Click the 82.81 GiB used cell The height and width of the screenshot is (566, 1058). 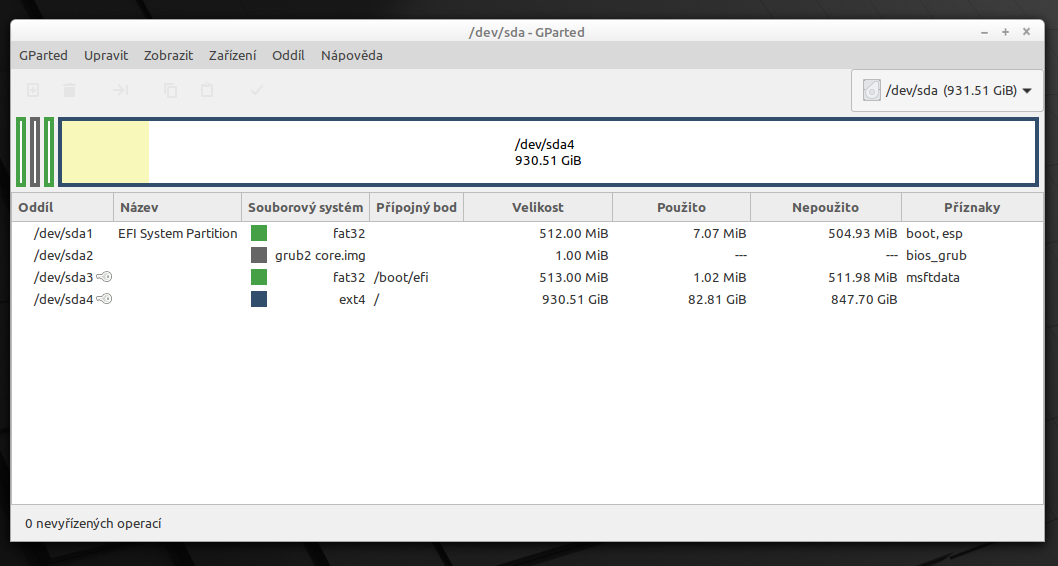[717, 300]
